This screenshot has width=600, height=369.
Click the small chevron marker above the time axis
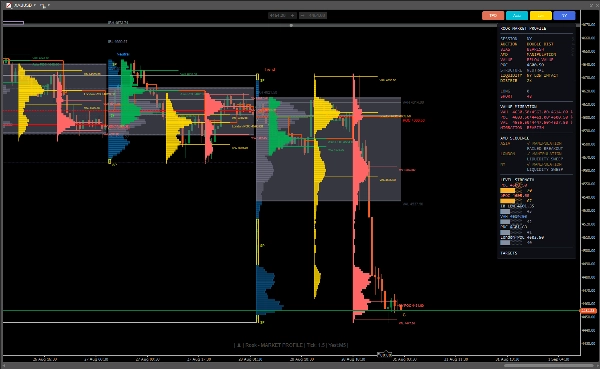click(x=385, y=354)
